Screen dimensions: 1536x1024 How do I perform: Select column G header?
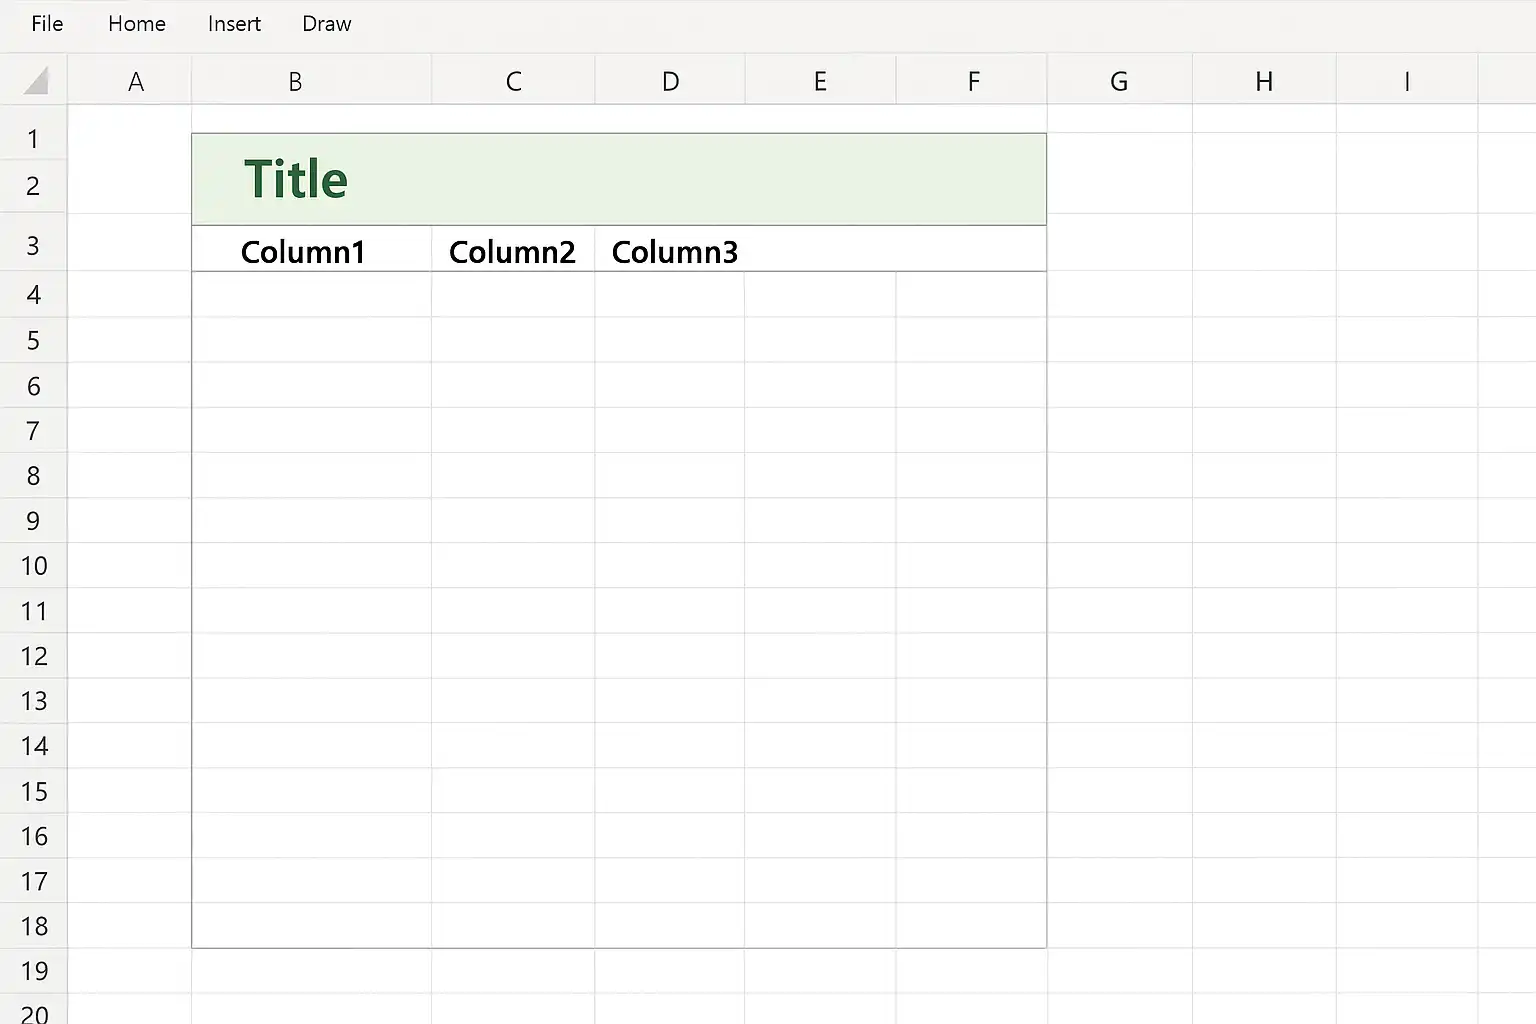click(x=1120, y=80)
